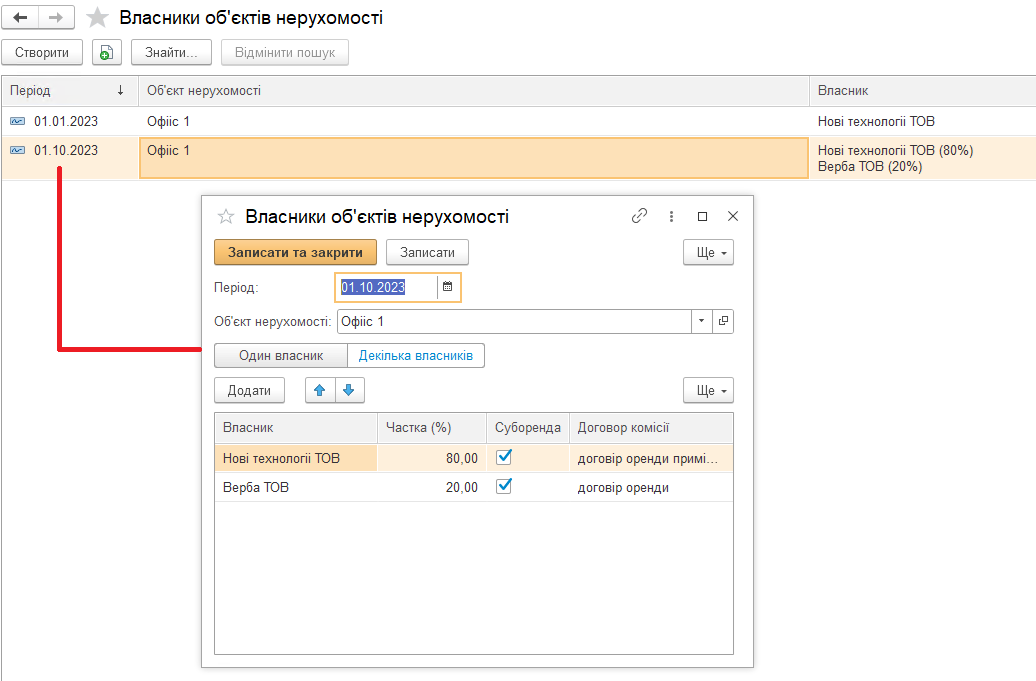Click the Знайти... button
Viewport: 1036px width, 681px height.
pyautogui.click(x=171, y=53)
